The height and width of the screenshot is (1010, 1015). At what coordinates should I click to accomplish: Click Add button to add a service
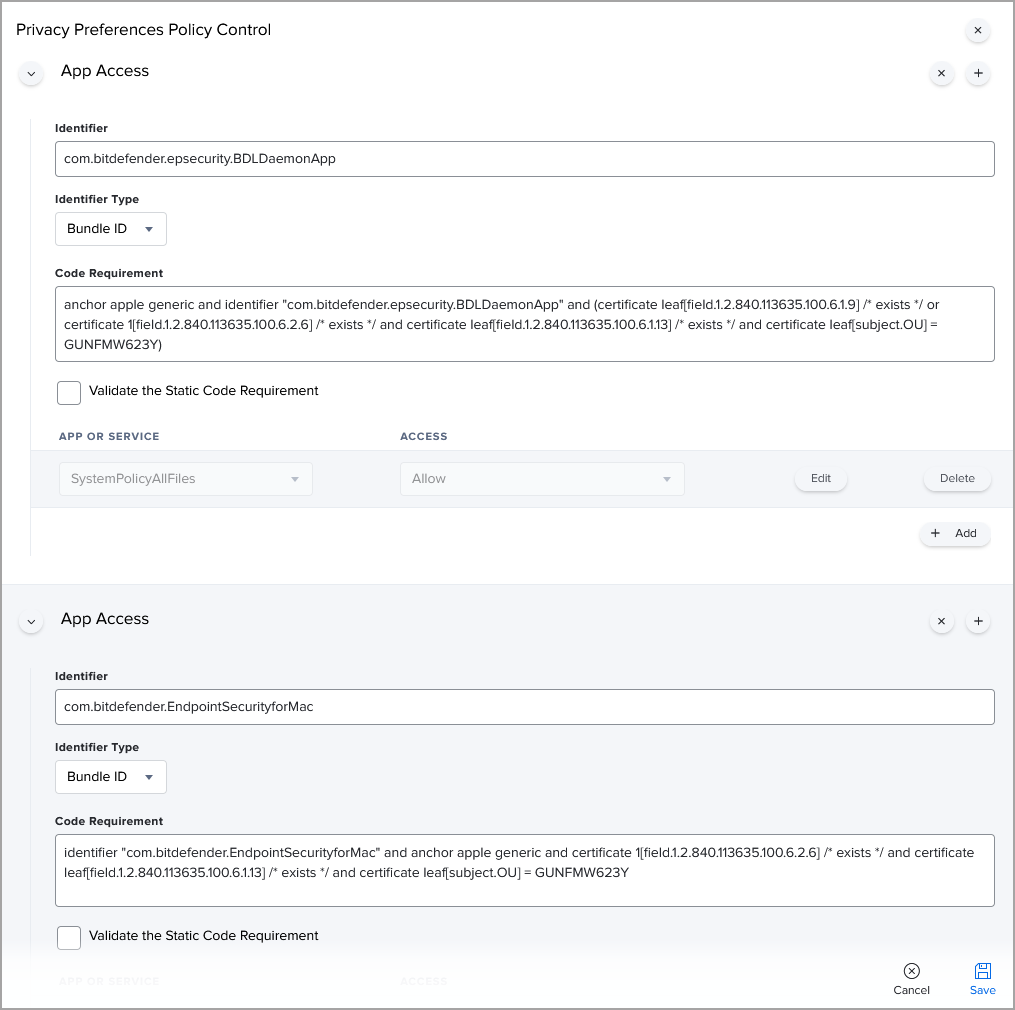click(x=954, y=534)
